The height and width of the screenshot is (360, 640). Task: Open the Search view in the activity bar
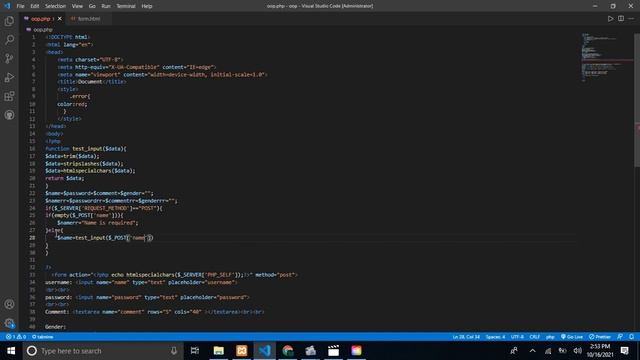click(x=9, y=40)
